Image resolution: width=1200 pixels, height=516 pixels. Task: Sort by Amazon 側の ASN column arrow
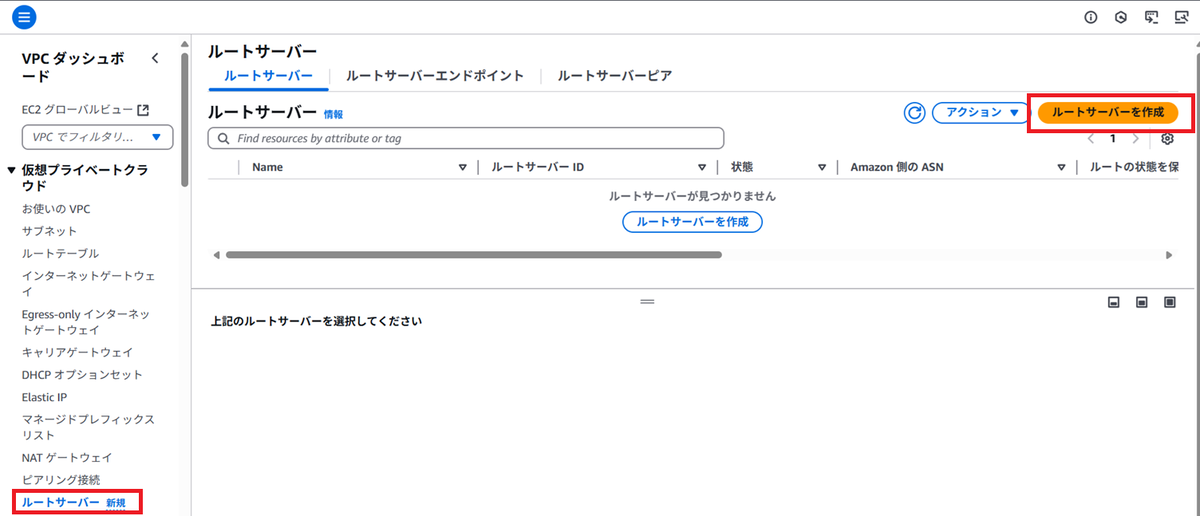[x=1061, y=167]
